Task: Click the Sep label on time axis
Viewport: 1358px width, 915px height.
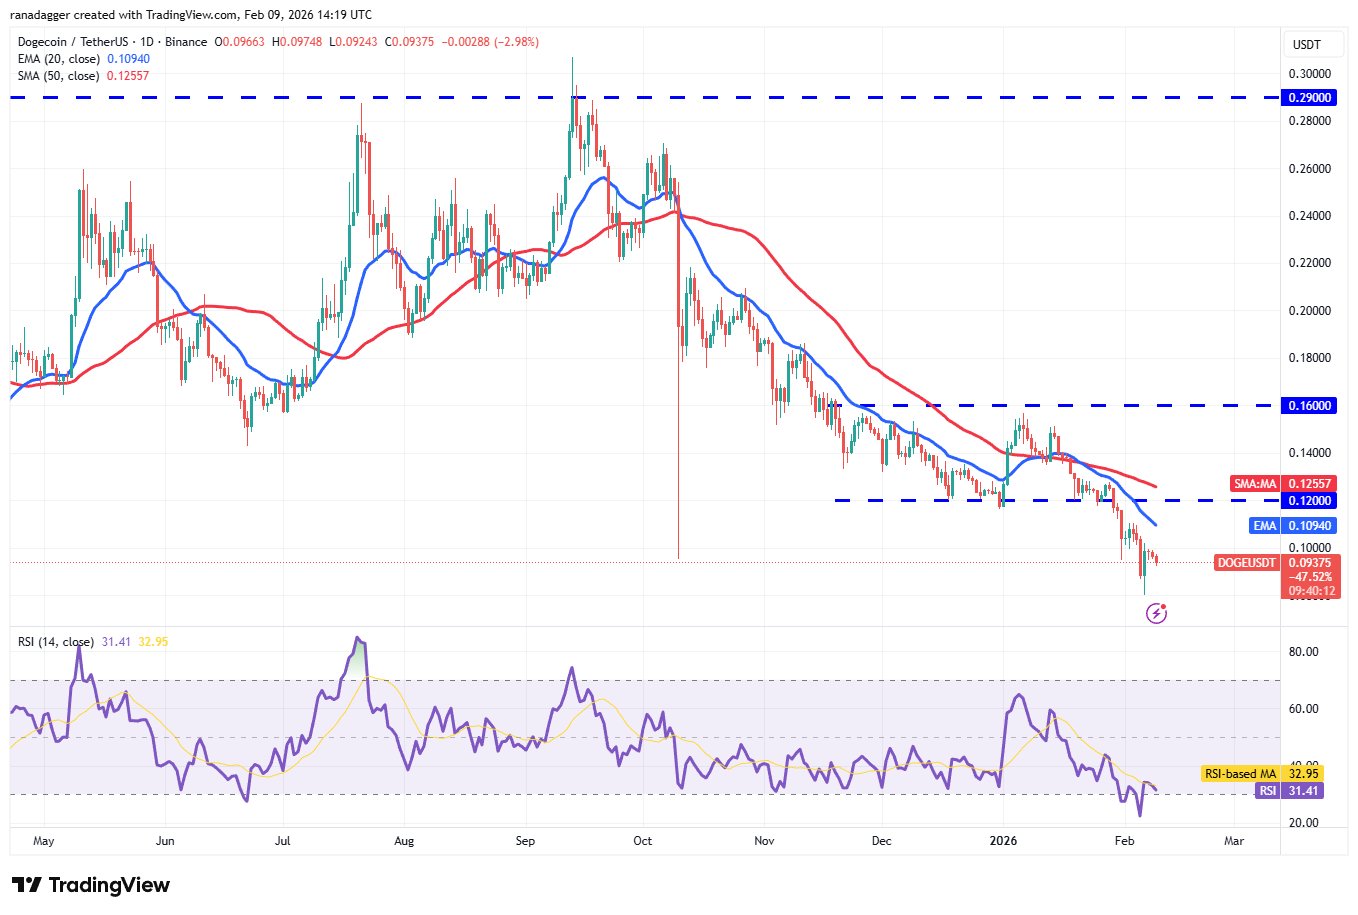Action: click(x=525, y=841)
